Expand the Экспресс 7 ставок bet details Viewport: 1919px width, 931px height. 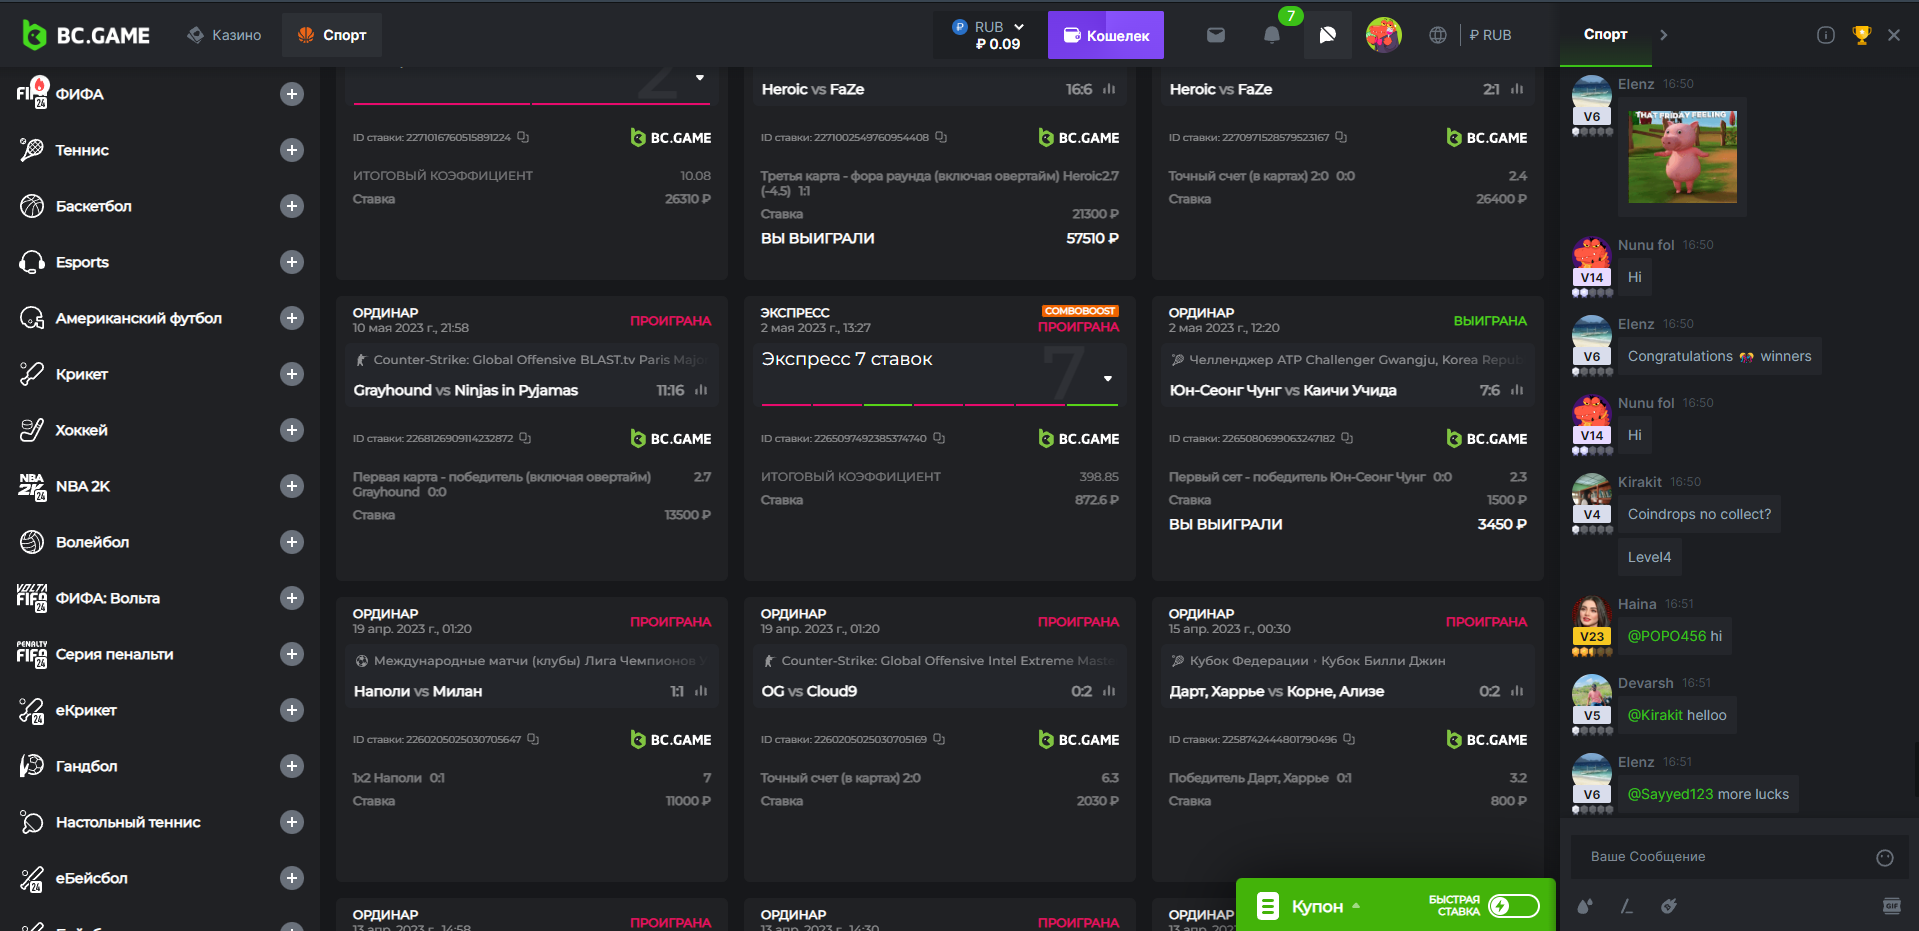point(1108,378)
